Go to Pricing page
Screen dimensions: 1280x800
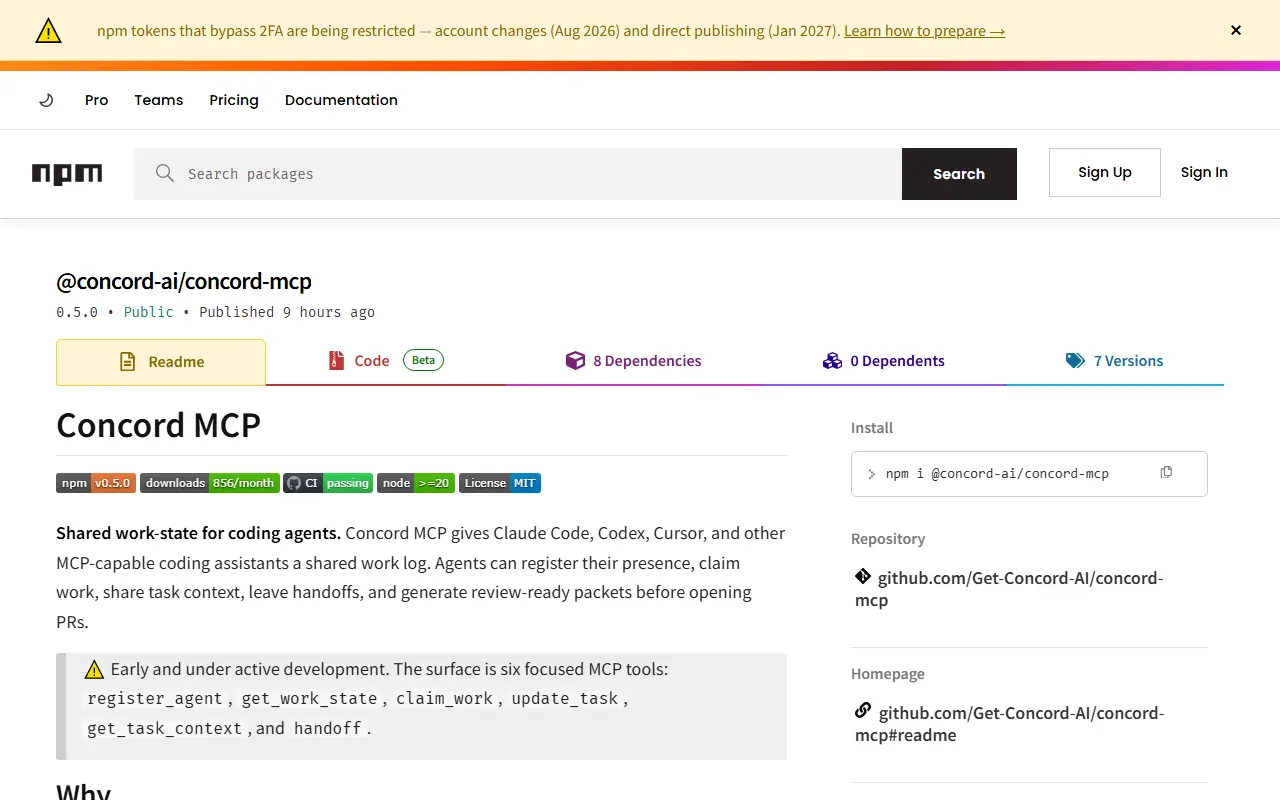[234, 100]
